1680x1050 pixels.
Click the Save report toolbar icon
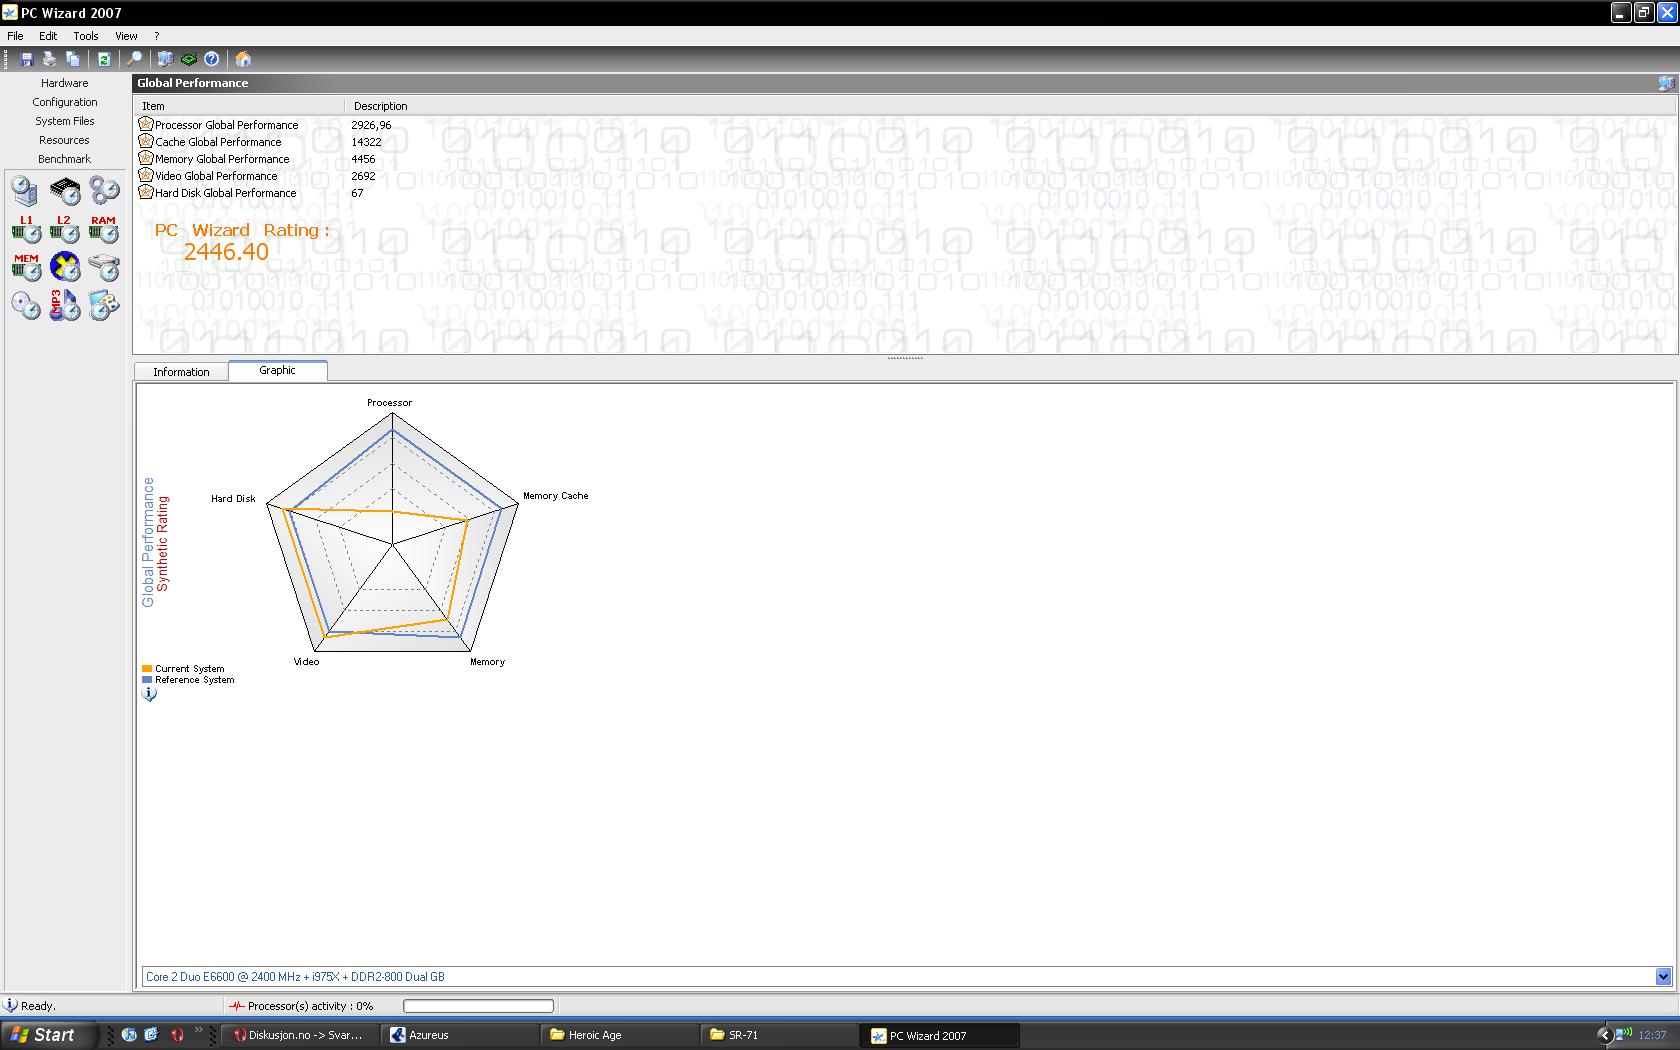click(x=27, y=59)
